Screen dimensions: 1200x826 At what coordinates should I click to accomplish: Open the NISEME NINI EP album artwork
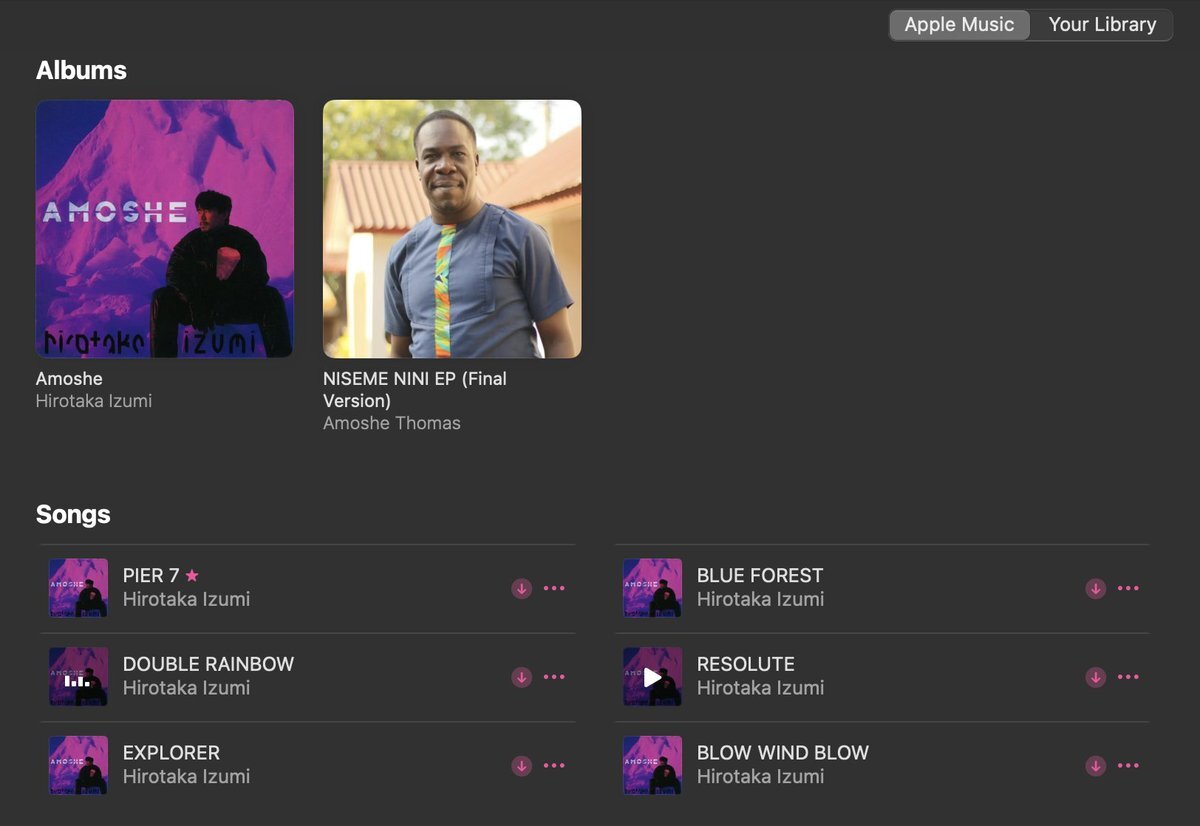pyautogui.click(x=452, y=229)
